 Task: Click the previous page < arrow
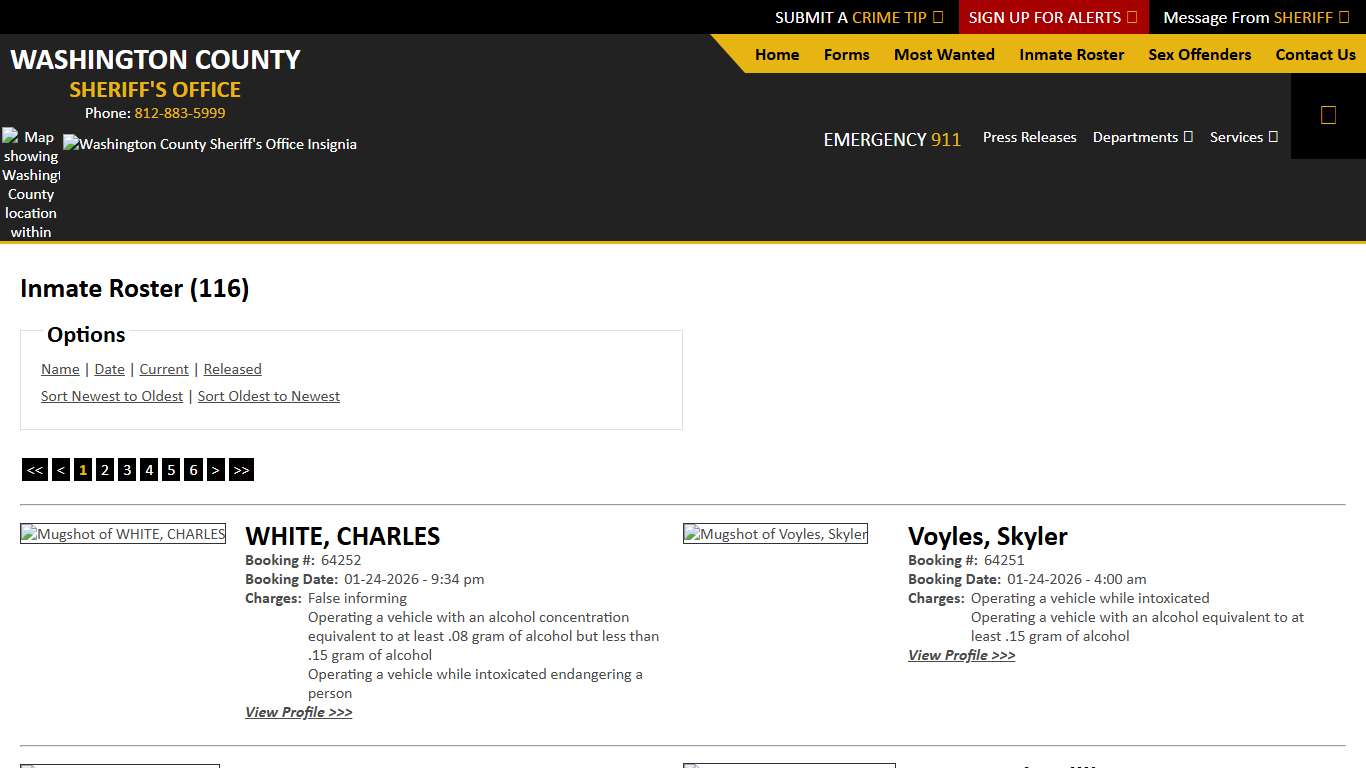[60, 469]
